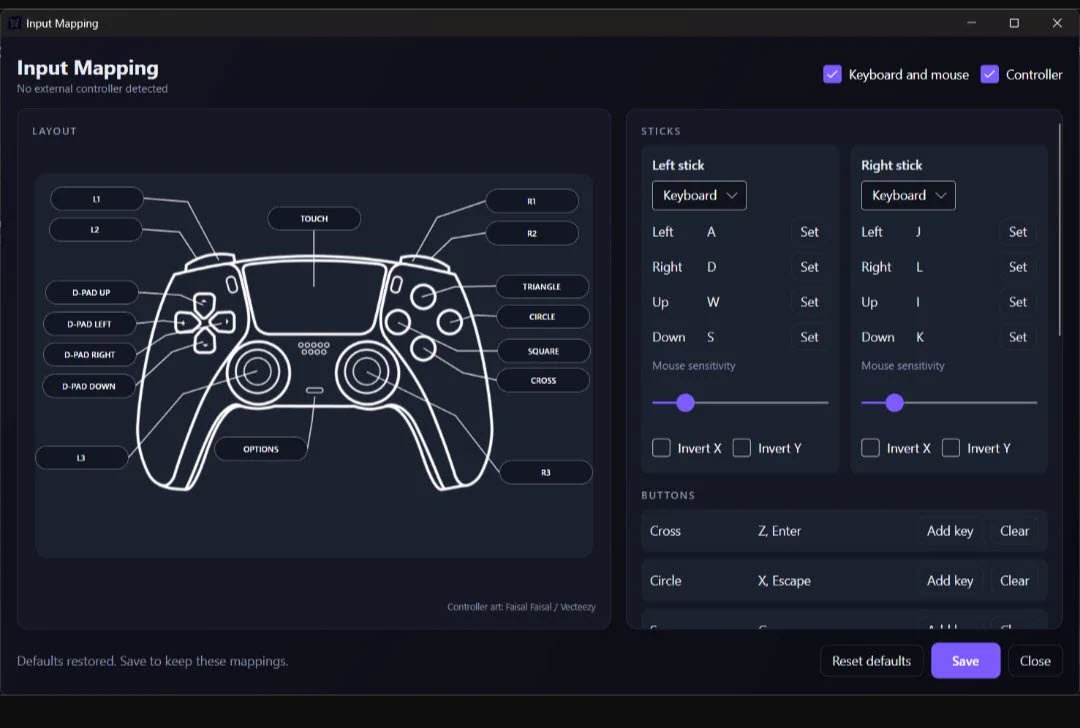1080x728 pixels.
Task: Minimize the Input Mapping window
Action: [x=971, y=23]
